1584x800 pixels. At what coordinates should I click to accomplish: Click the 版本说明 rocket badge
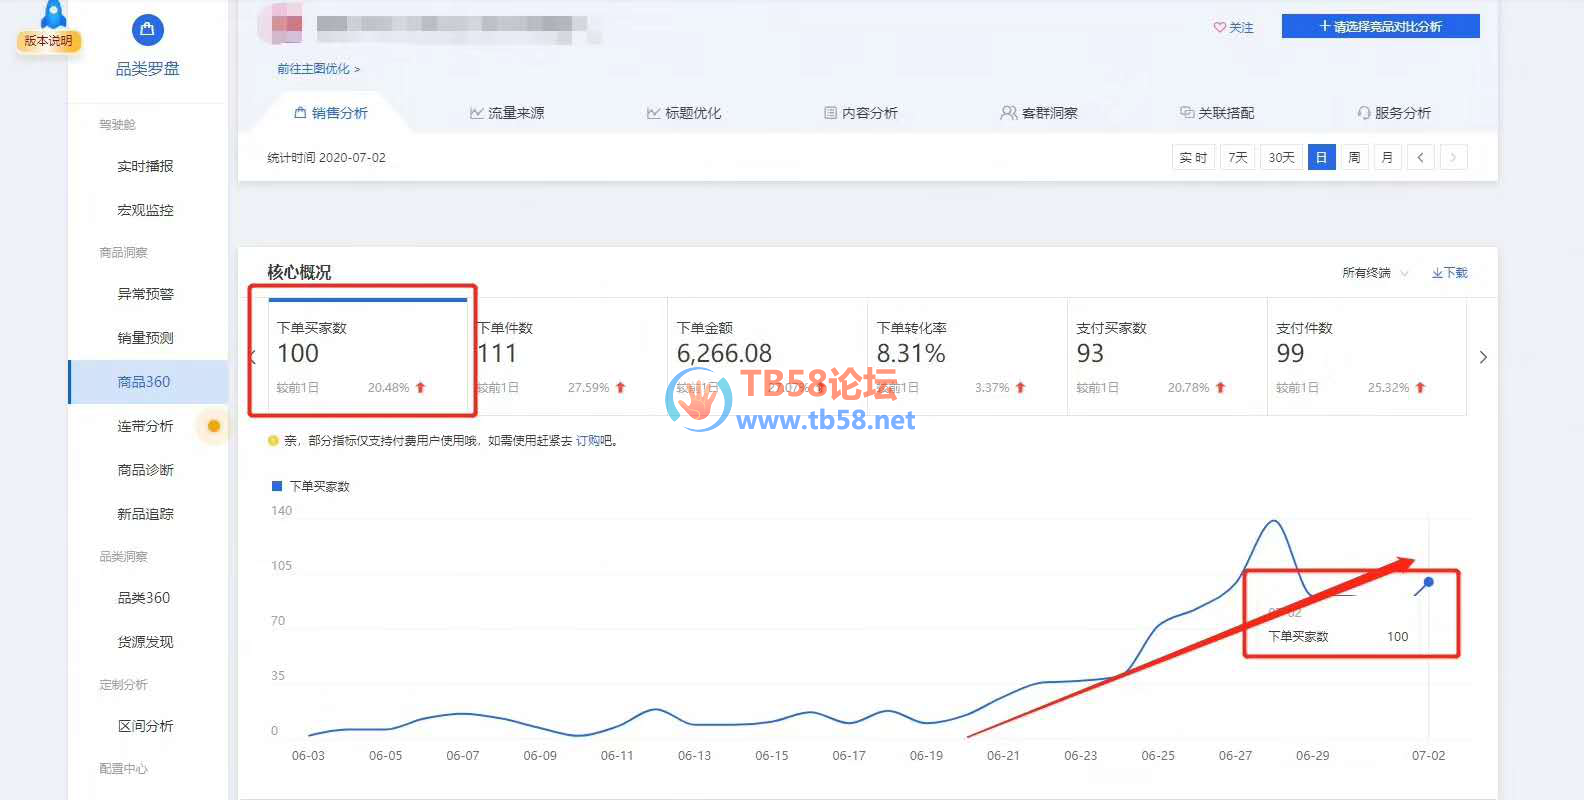pos(50,30)
